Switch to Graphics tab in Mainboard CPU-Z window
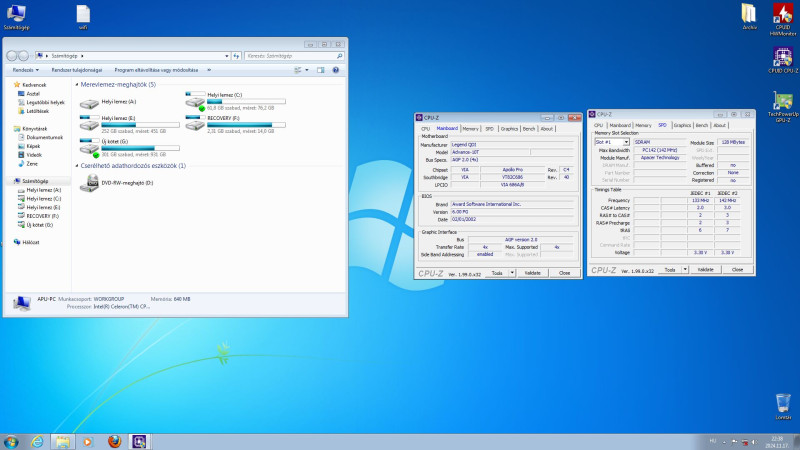Screen dimensions: 800x450 coord(509,129)
